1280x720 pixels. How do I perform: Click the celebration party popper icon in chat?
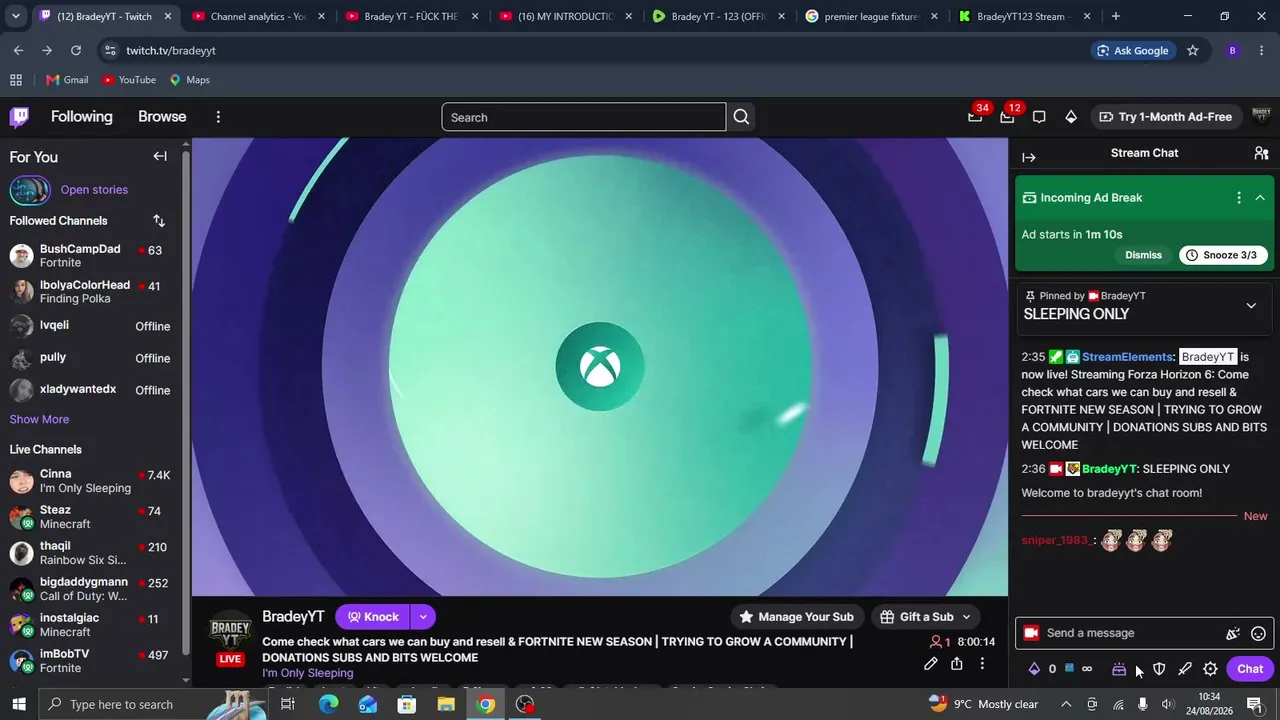(1233, 633)
